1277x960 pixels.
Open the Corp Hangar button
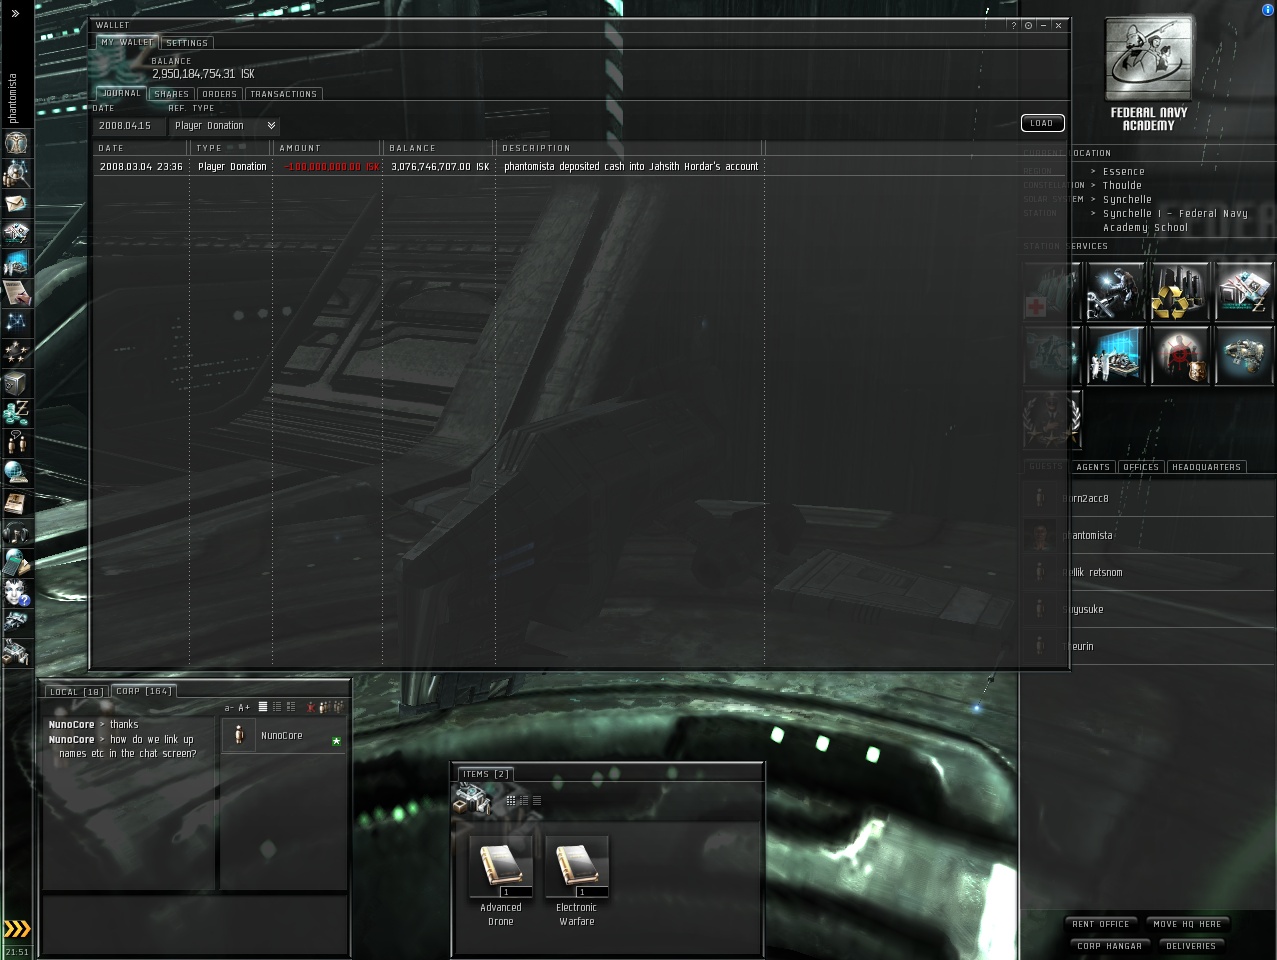(x=1110, y=946)
